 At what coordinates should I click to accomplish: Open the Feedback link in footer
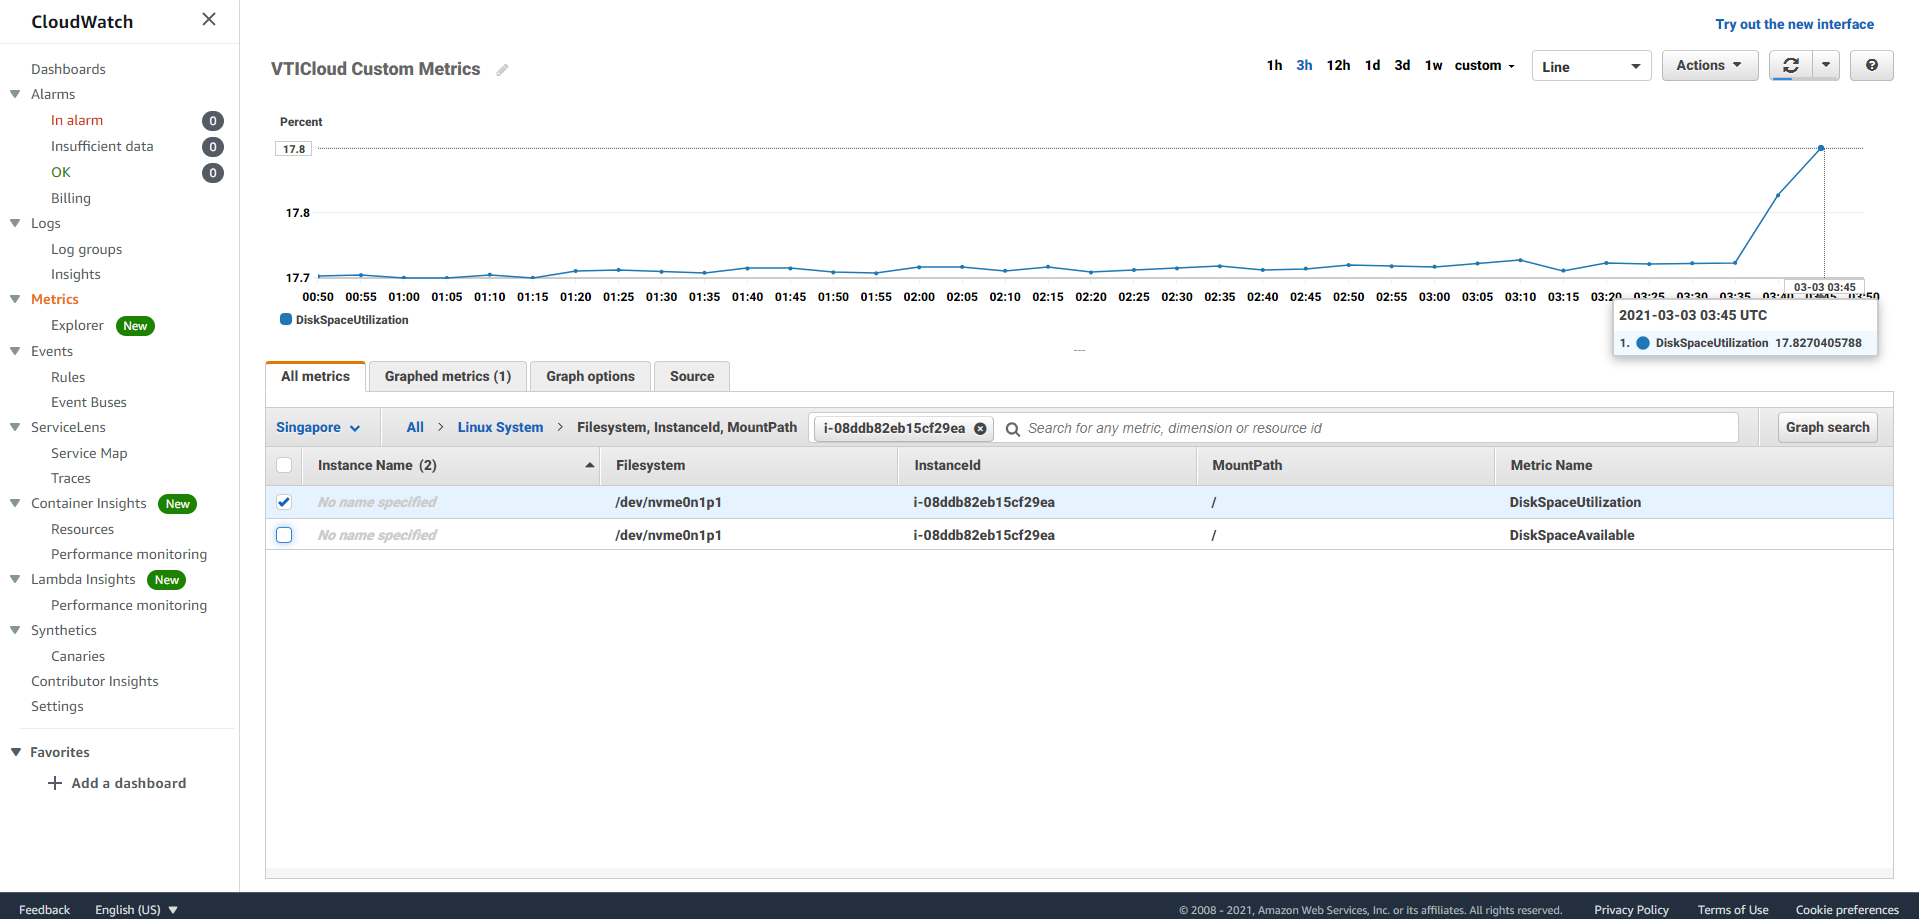44,909
